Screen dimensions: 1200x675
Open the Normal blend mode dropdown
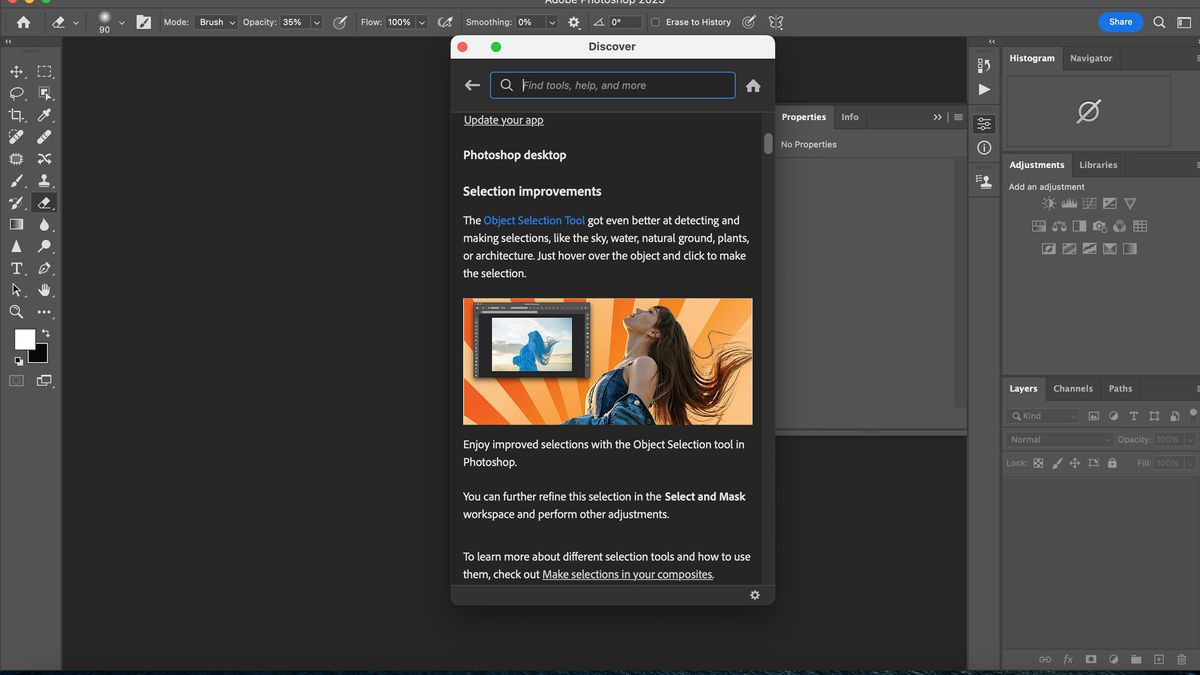coord(1060,439)
